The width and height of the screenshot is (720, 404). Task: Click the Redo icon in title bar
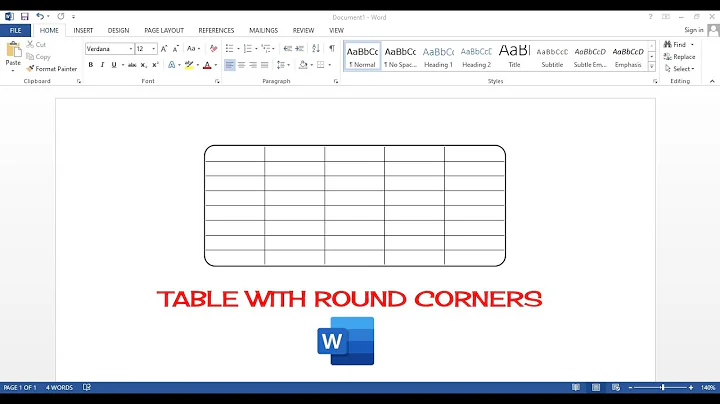point(61,17)
